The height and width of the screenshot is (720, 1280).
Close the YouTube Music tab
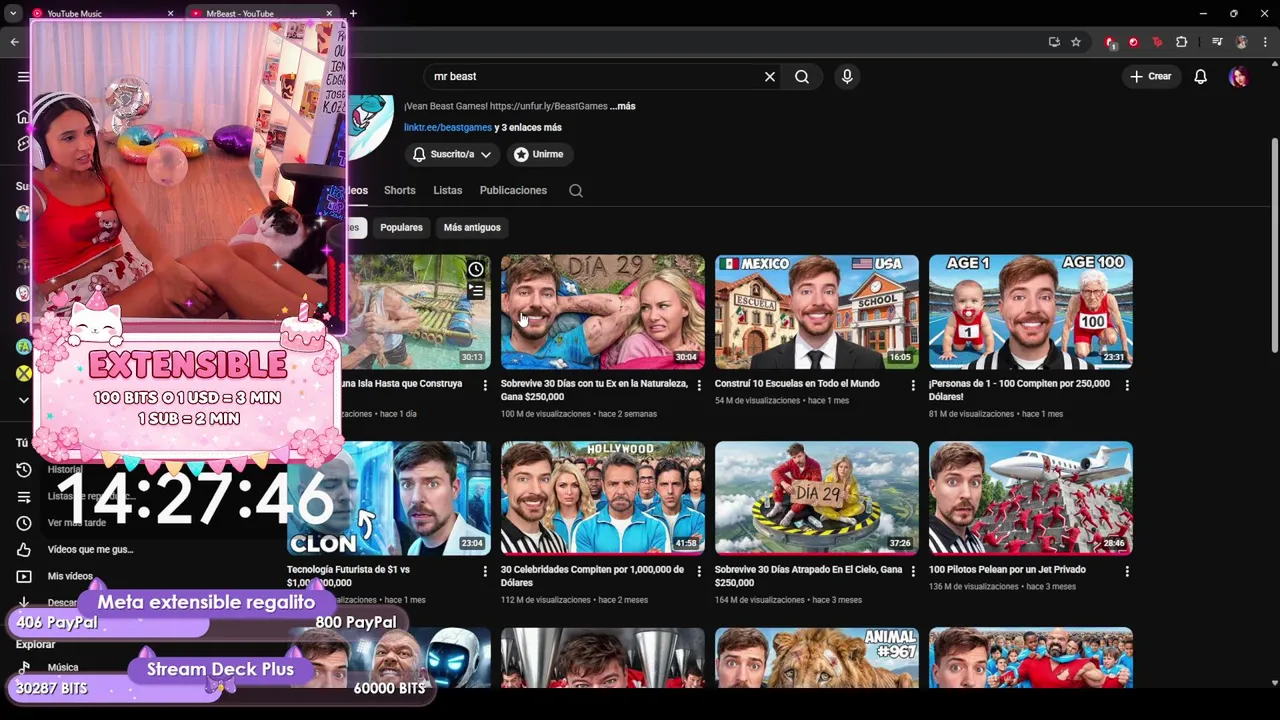[x=170, y=14]
